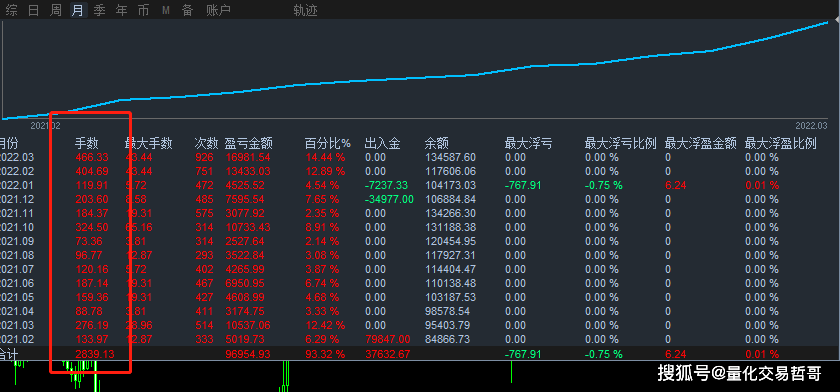
Task: Select the 月 monthly tab
Action: [78, 11]
